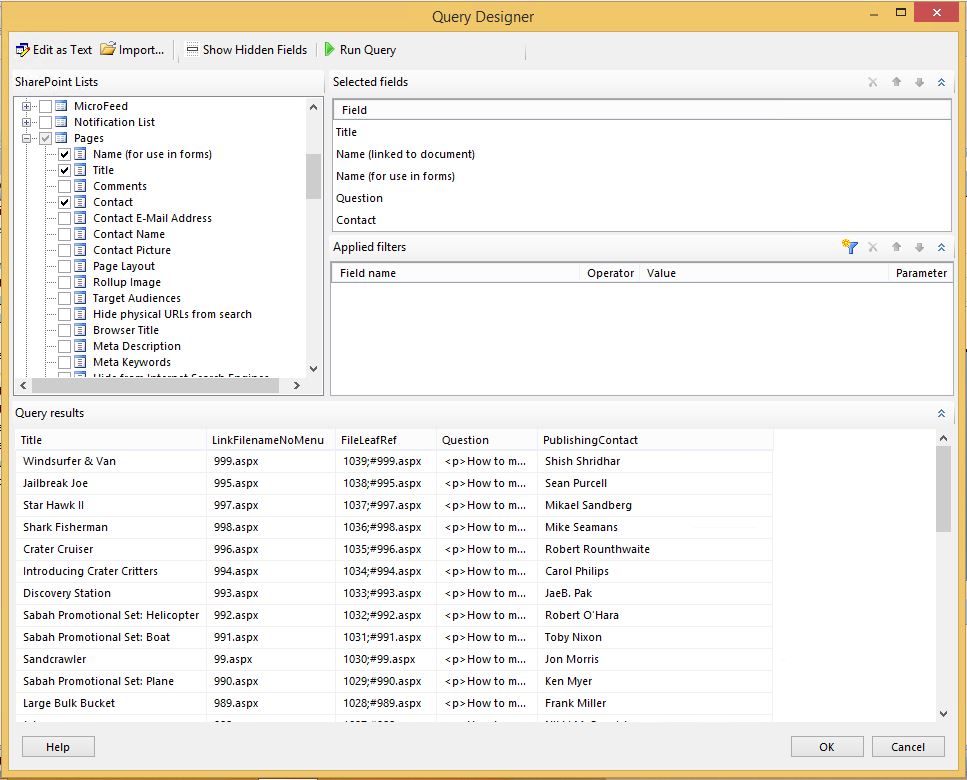Click the Query results scroll down arrow
Screen dimensions: 967x780
944,713
